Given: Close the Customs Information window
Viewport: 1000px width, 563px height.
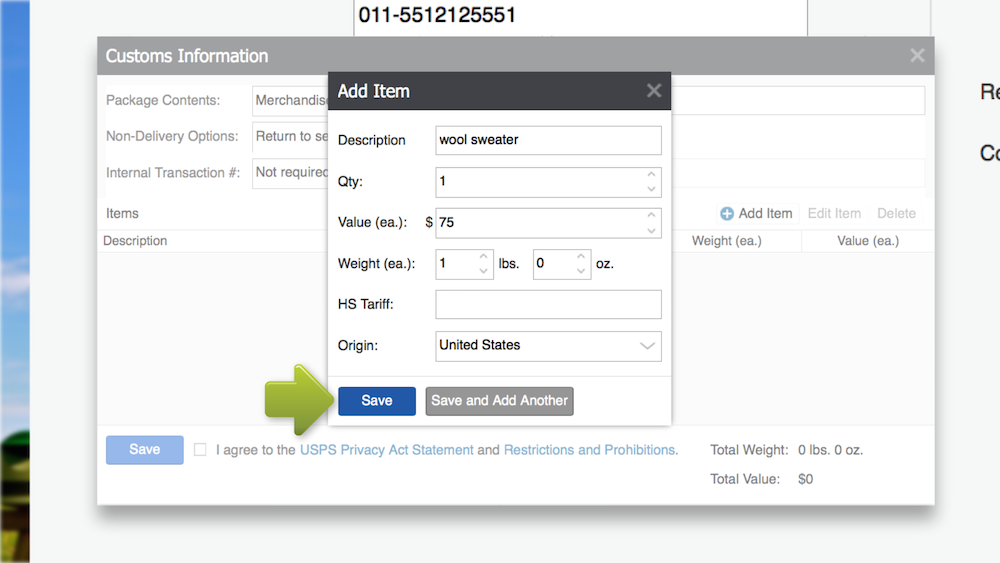Looking at the screenshot, I should pos(917,56).
